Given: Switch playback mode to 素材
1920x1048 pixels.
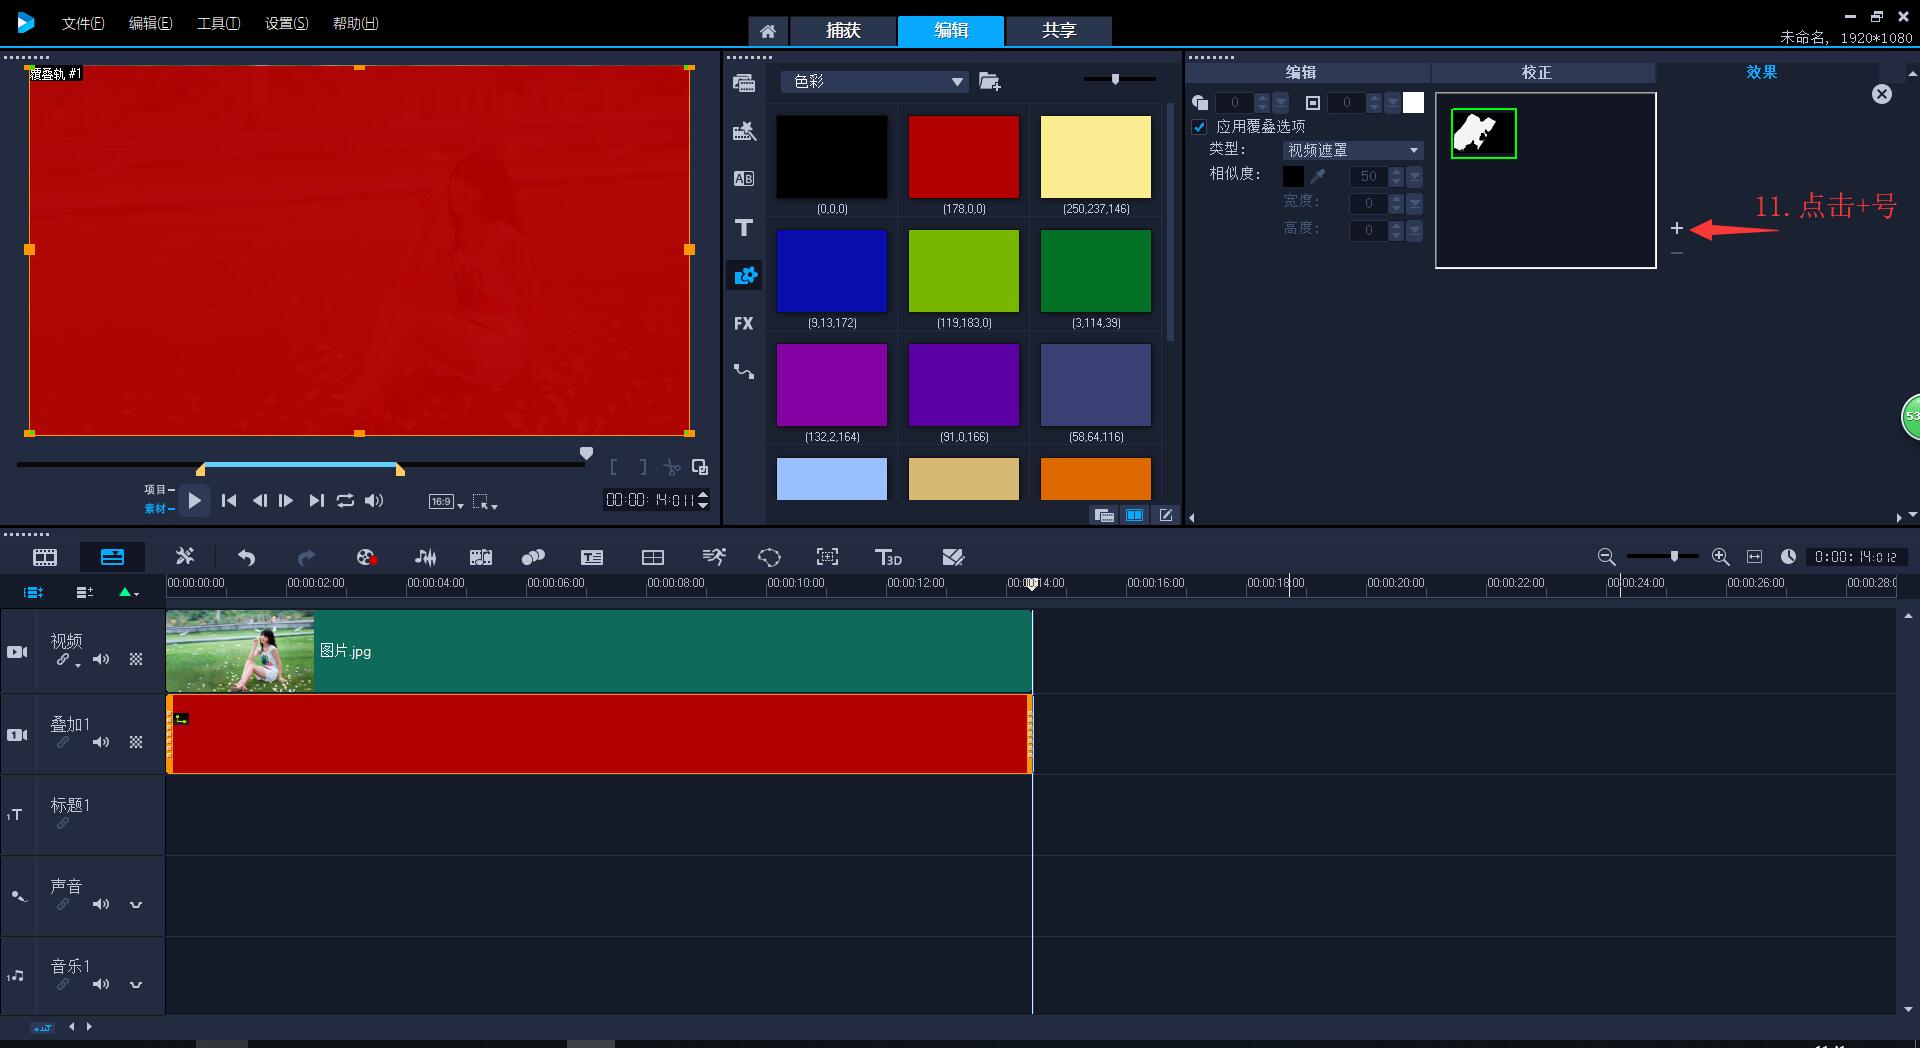Looking at the screenshot, I should click(x=156, y=508).
